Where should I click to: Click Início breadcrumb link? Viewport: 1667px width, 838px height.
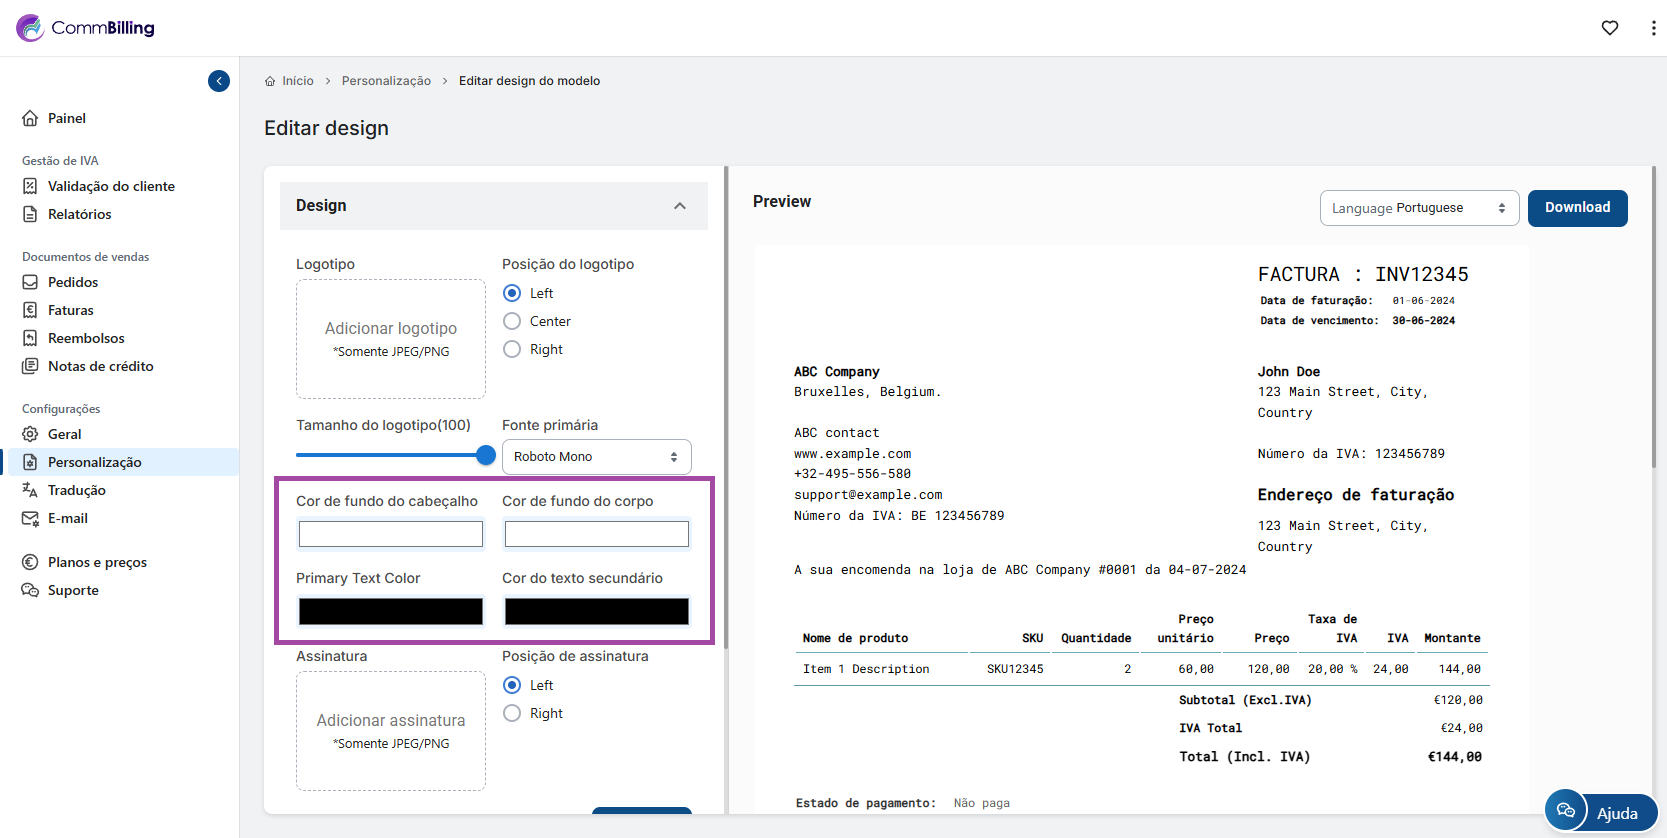tap(298, 81)
